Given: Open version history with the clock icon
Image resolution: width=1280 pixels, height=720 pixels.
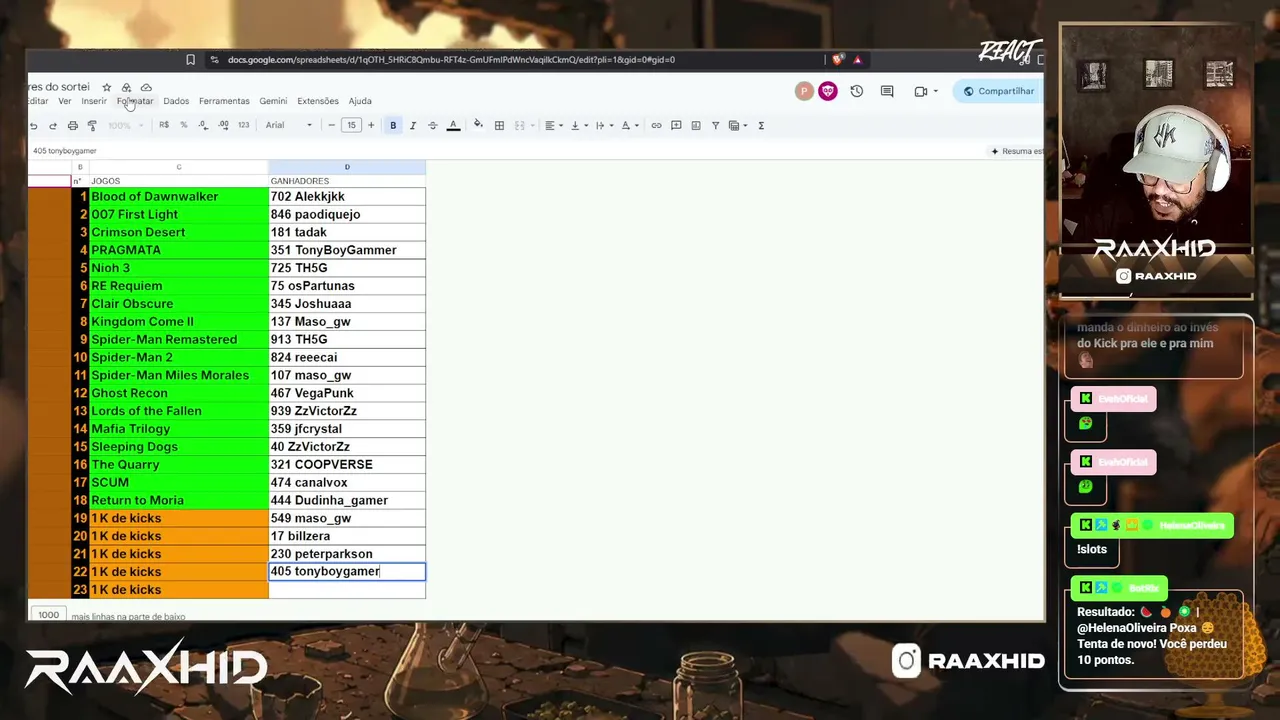Looking at the screenshot, I should [x=857, y=91].
